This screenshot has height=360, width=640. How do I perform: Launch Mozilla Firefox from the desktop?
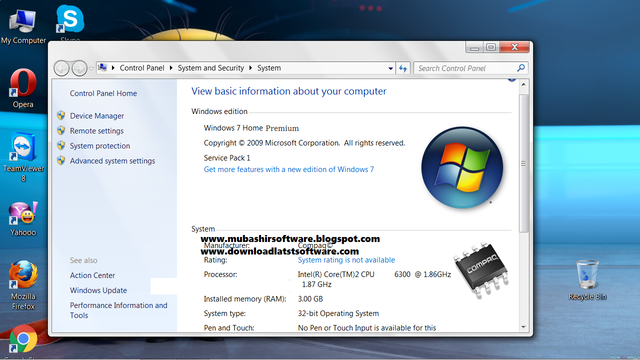(x=23, y=285)
